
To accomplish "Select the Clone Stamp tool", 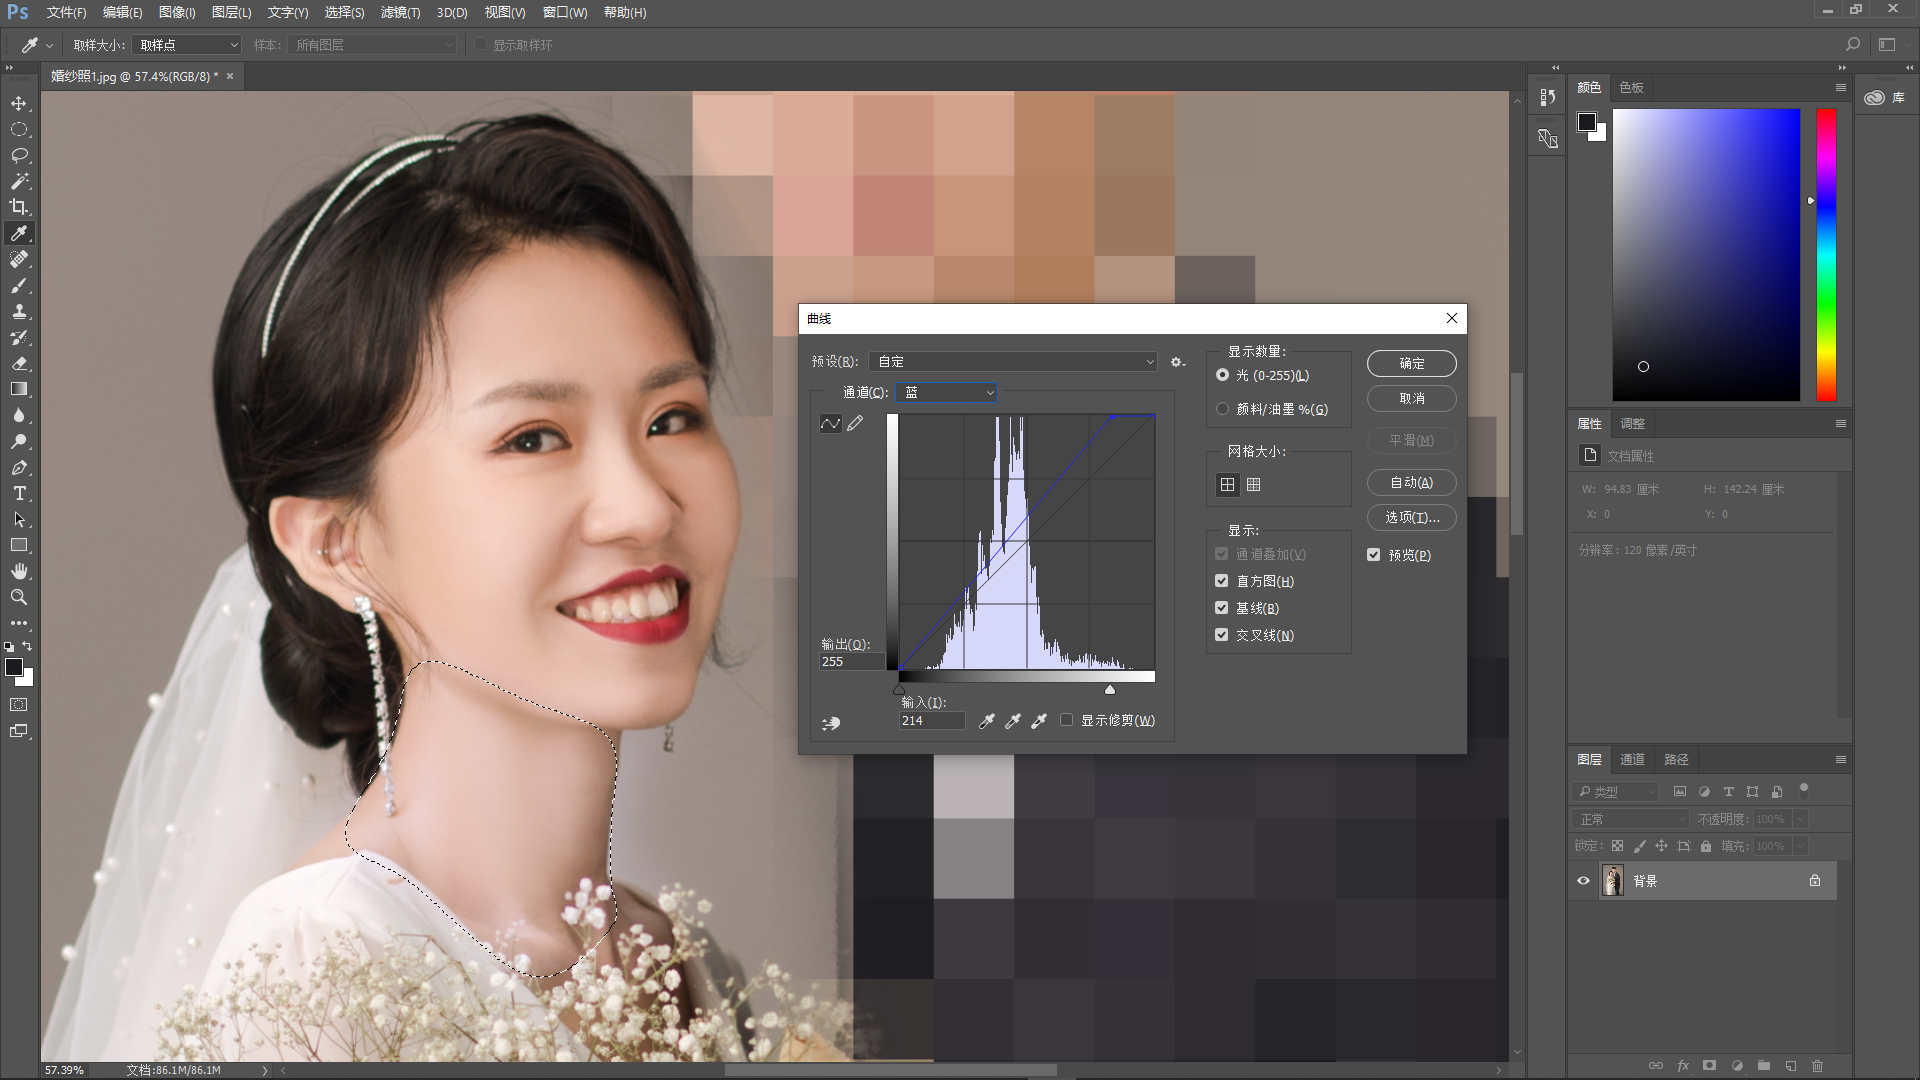I will (x=19, y=312).
